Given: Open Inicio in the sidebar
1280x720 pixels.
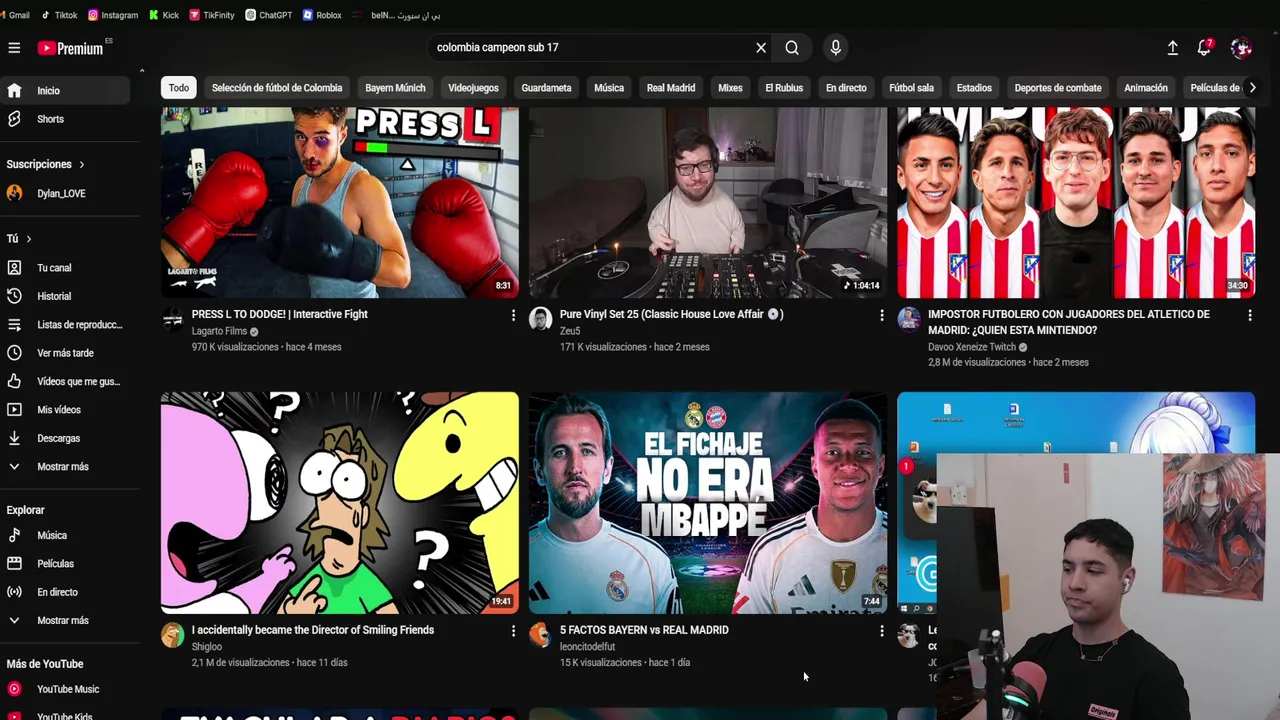Looking at the screenshot, I should 65,90.
